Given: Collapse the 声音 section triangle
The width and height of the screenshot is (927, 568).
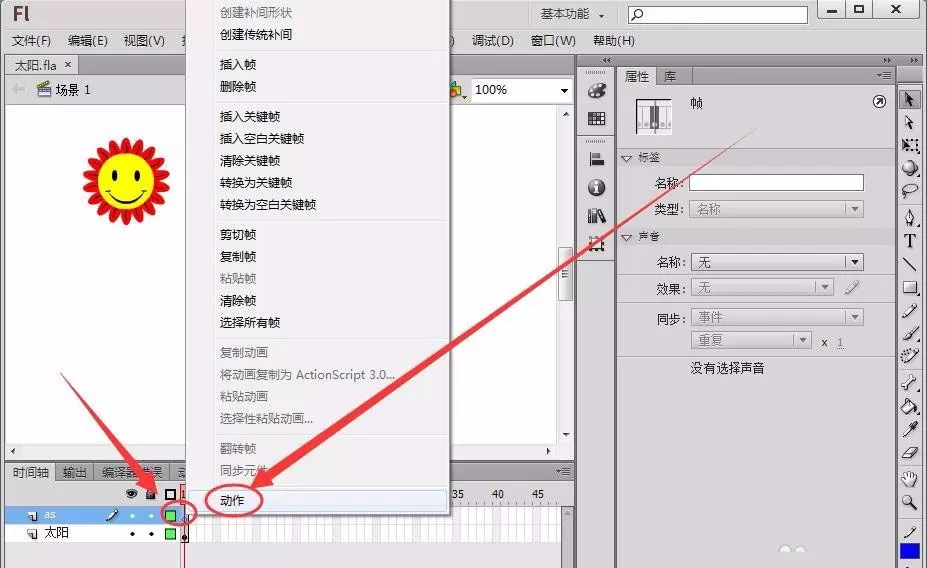Looking at the screenshot, I should pyautogui.click(x=627, y=238).
